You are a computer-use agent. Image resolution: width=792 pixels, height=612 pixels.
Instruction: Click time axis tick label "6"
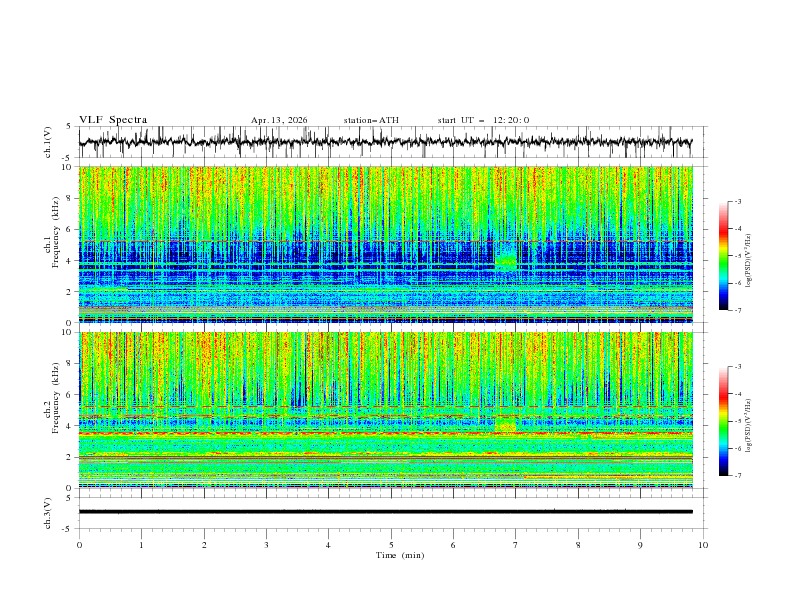(x=453, y=545)
